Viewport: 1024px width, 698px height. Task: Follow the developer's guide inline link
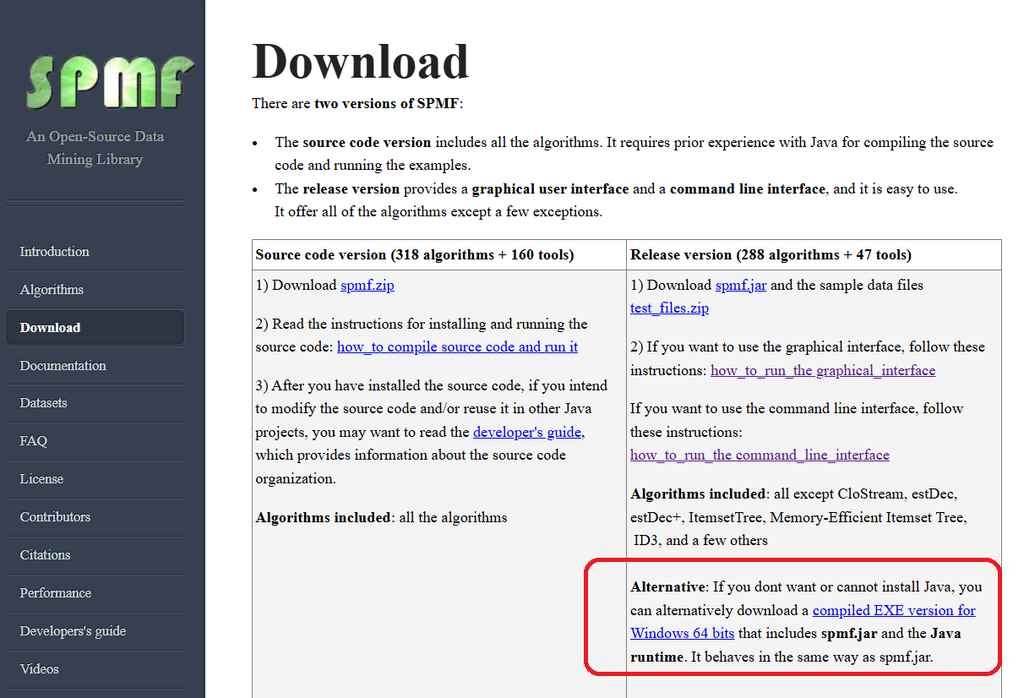tap(527, 432)
